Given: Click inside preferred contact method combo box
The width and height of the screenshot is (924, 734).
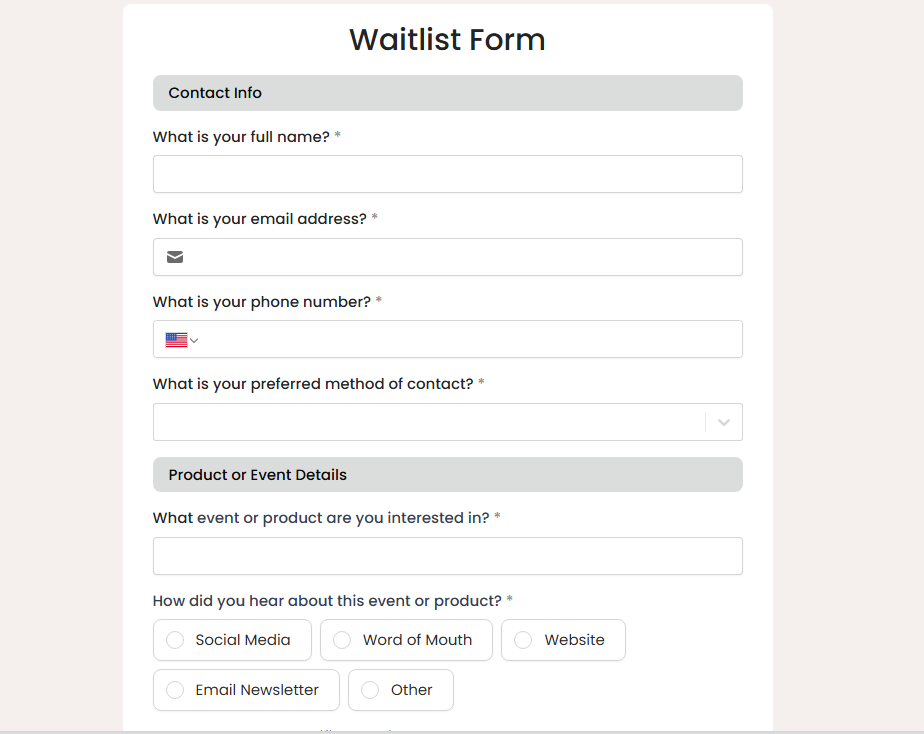Looking at the screenshot, I should [x=430, y=422].
